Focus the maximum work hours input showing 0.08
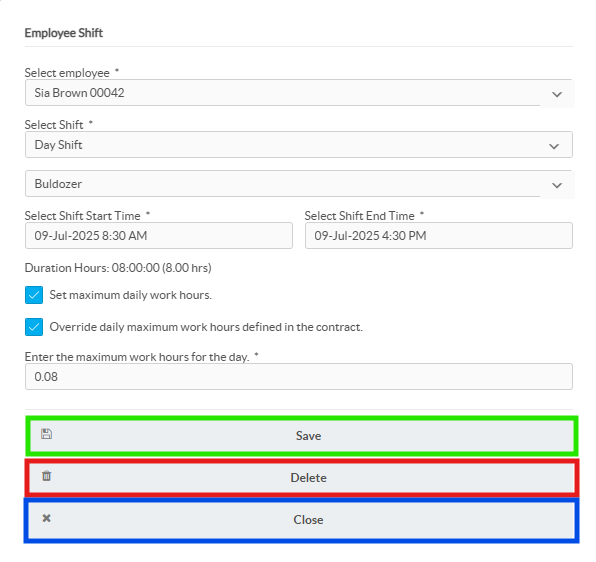The image size is (596, 562). click(x=298, y=377)
